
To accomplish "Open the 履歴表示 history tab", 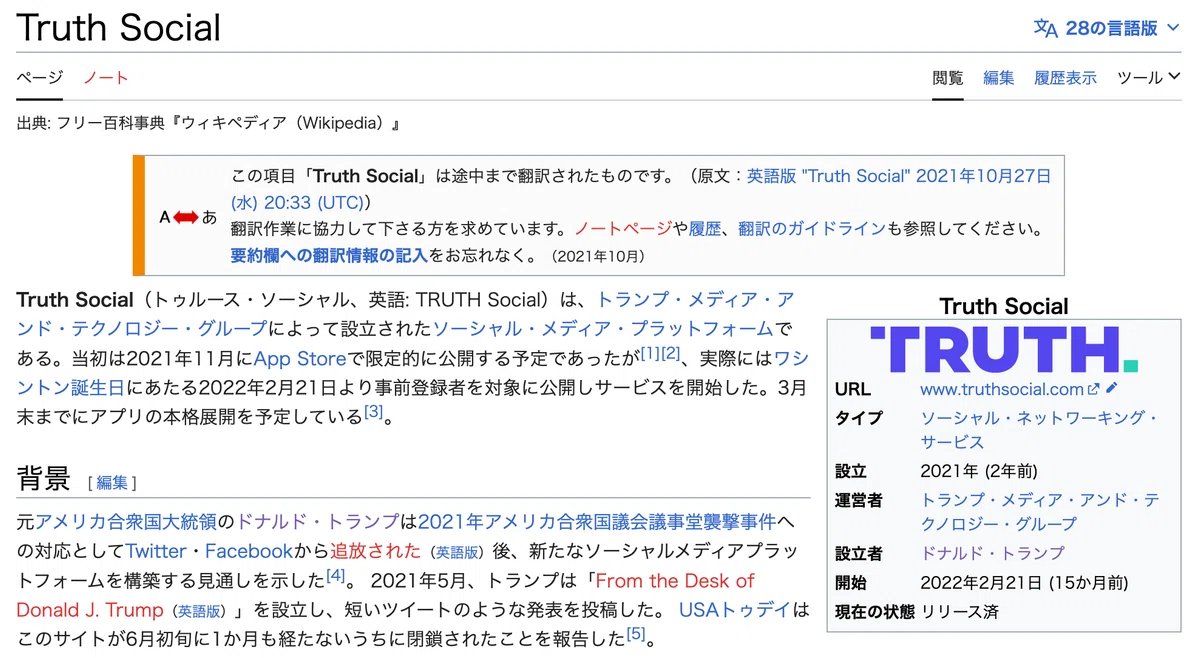I will coord(1065,77).
